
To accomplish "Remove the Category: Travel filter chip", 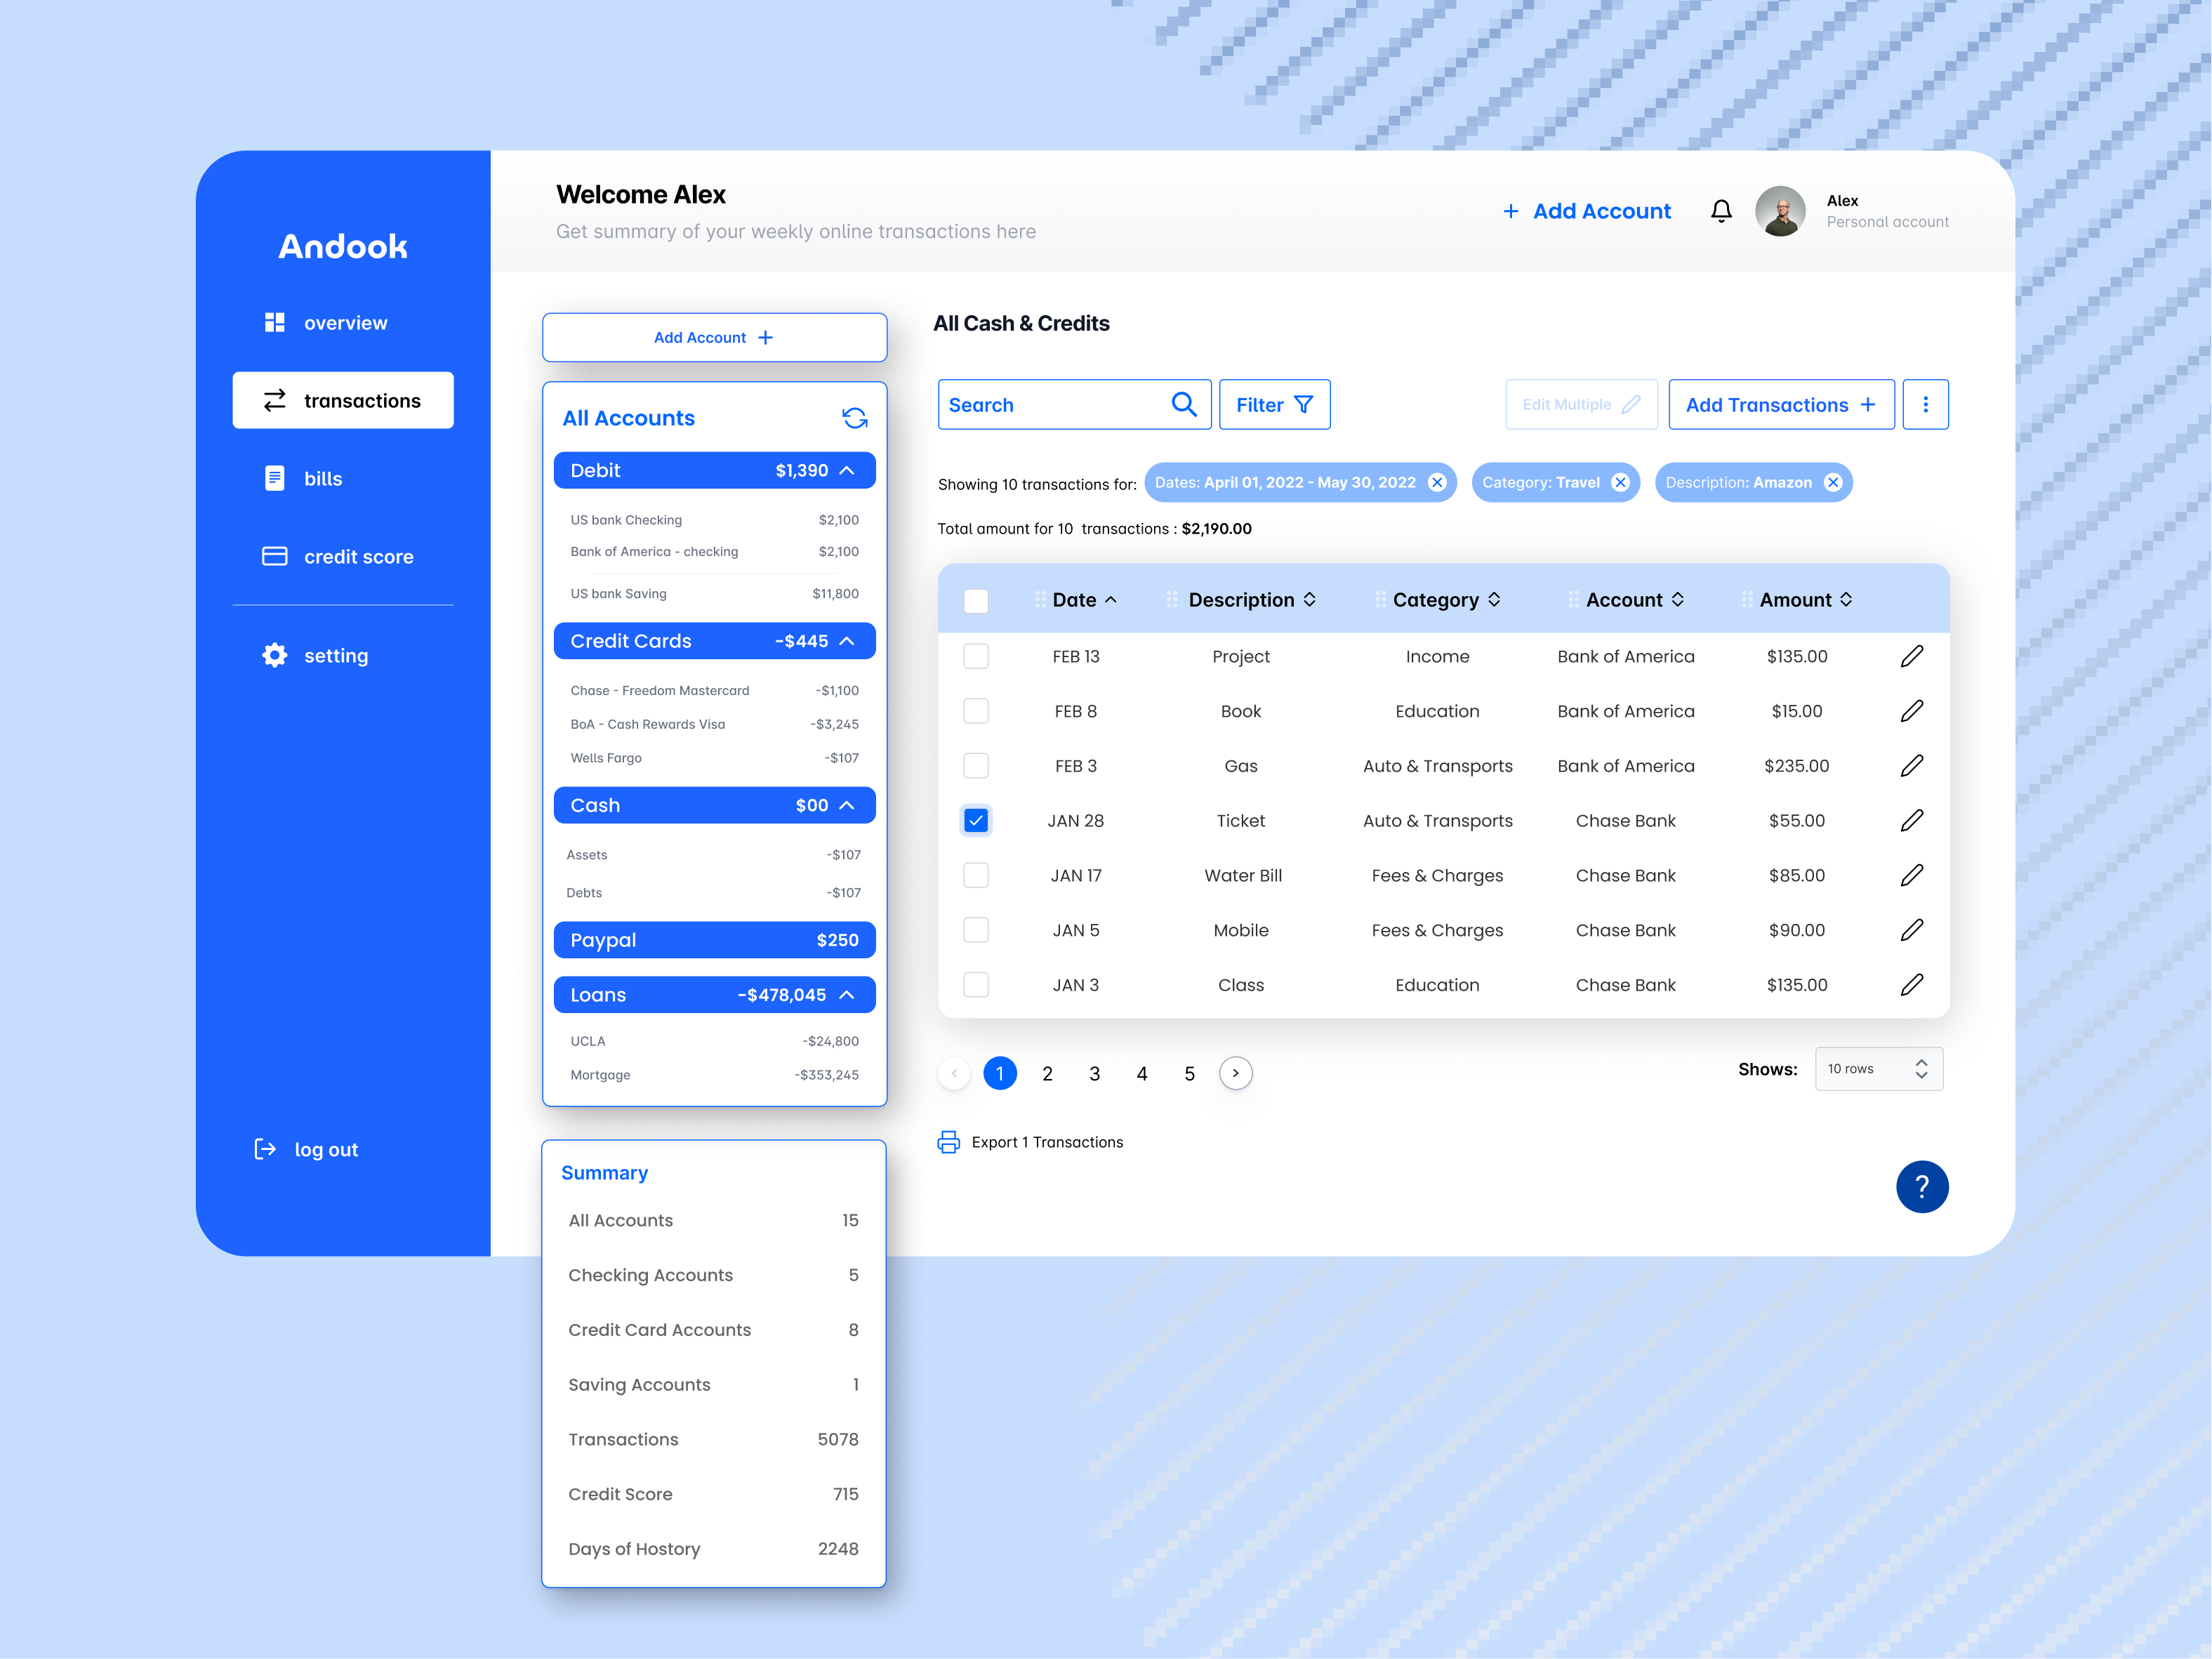I will 1621,483.
